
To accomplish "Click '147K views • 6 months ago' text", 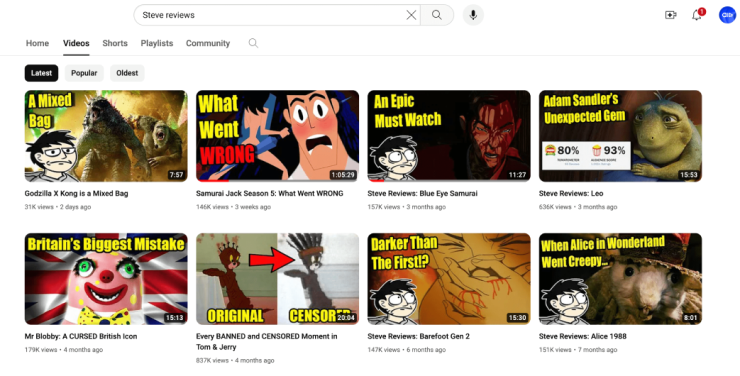I will [x=407, y=350].
